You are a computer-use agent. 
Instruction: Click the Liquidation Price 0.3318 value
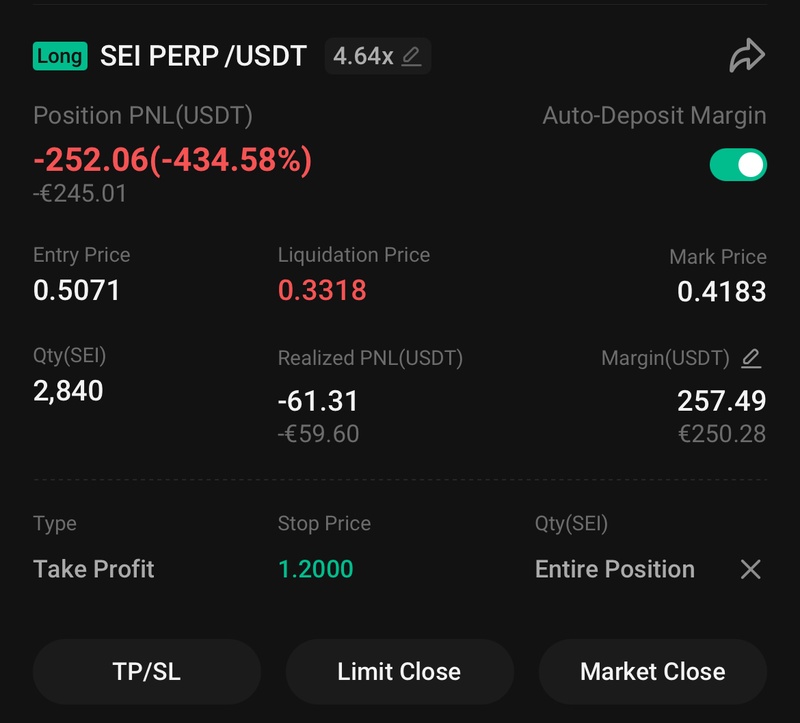point(322,291)
